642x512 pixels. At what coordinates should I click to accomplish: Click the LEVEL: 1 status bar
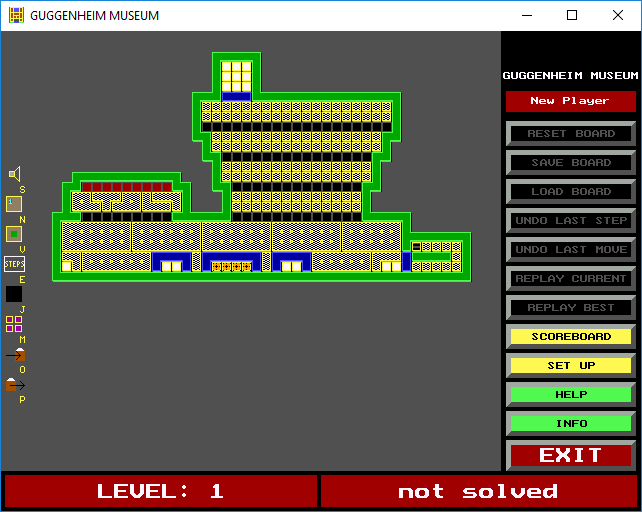(x=160, y=491)
